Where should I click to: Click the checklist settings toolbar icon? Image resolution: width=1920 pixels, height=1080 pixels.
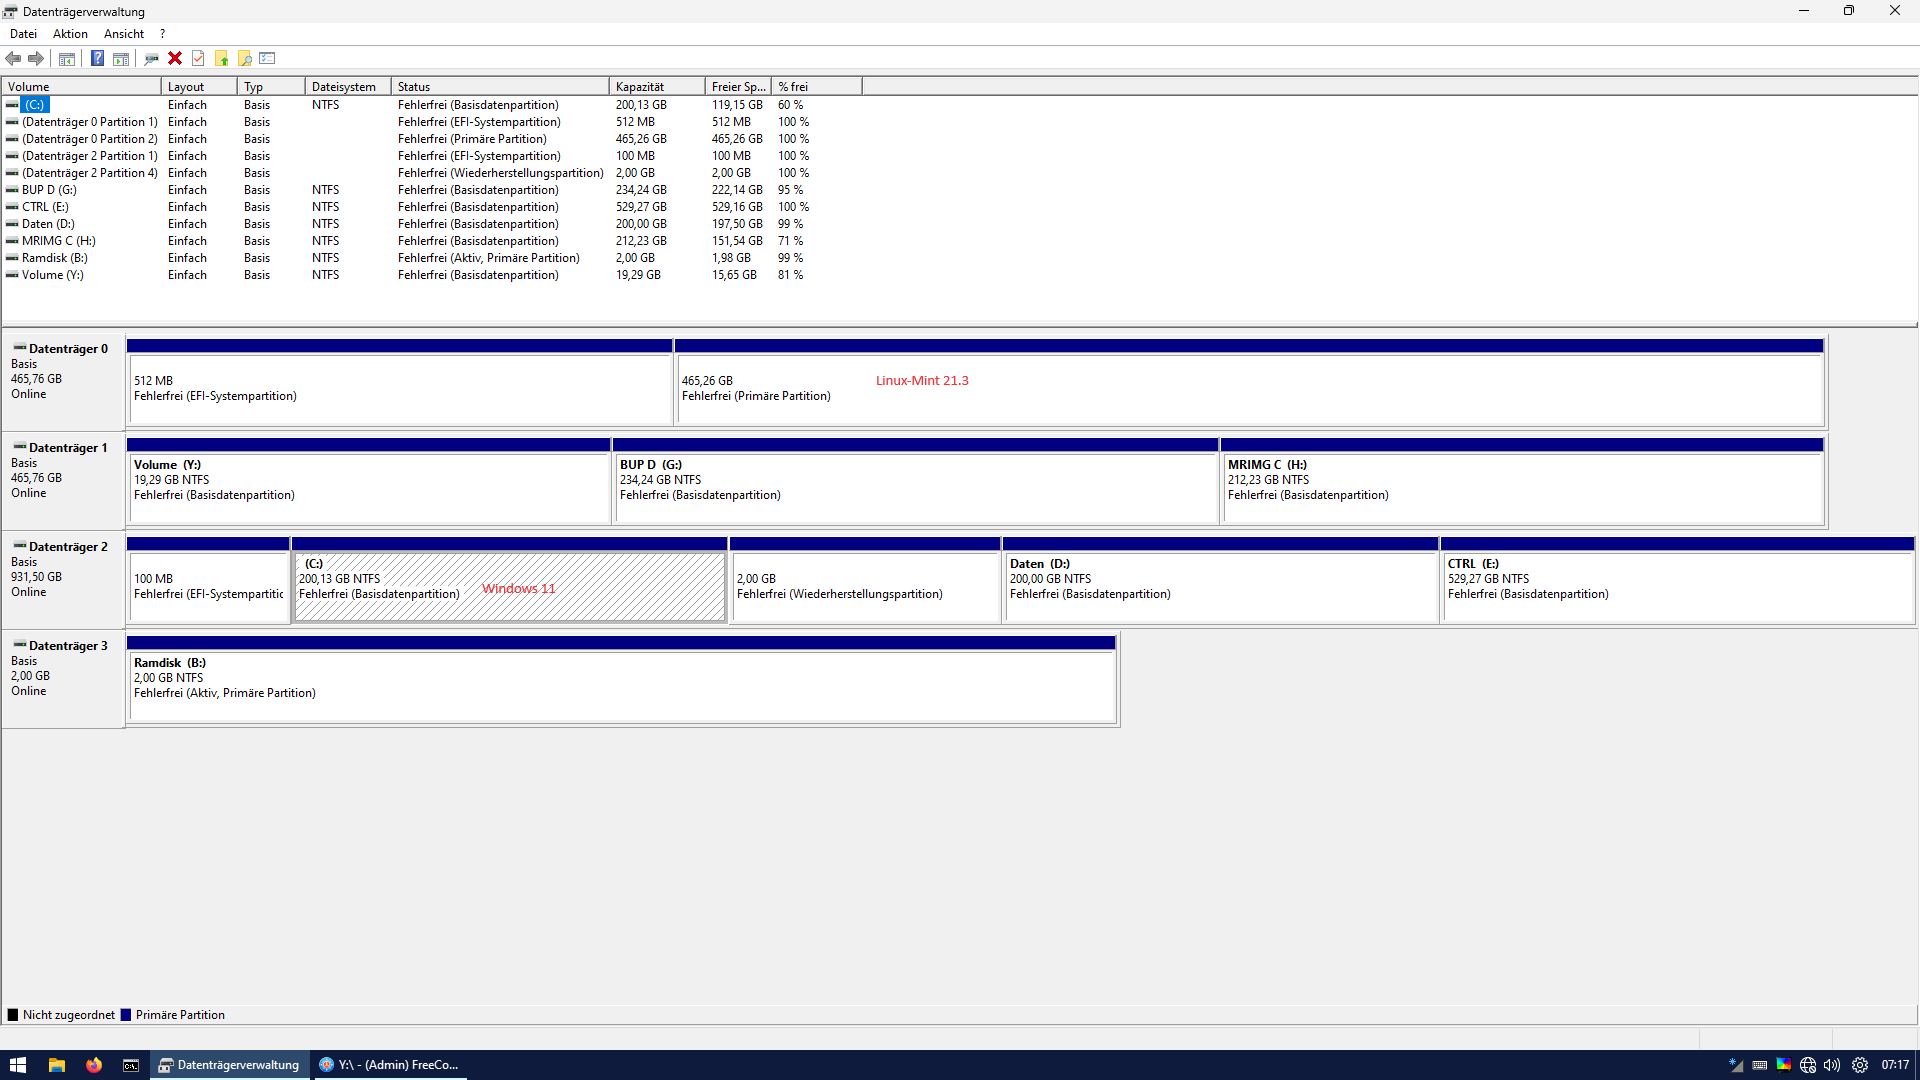[x=267, y=58]
